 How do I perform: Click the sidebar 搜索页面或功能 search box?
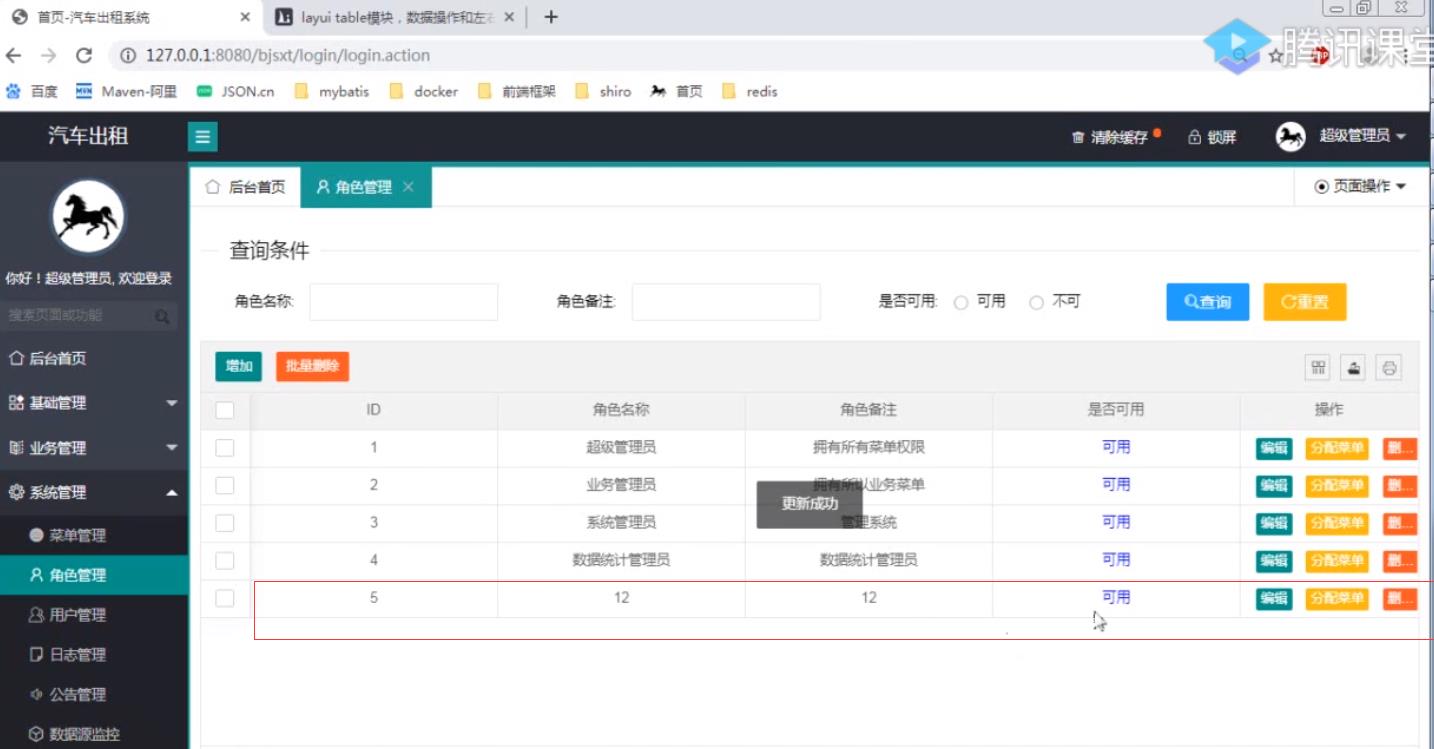coord(88,316)
